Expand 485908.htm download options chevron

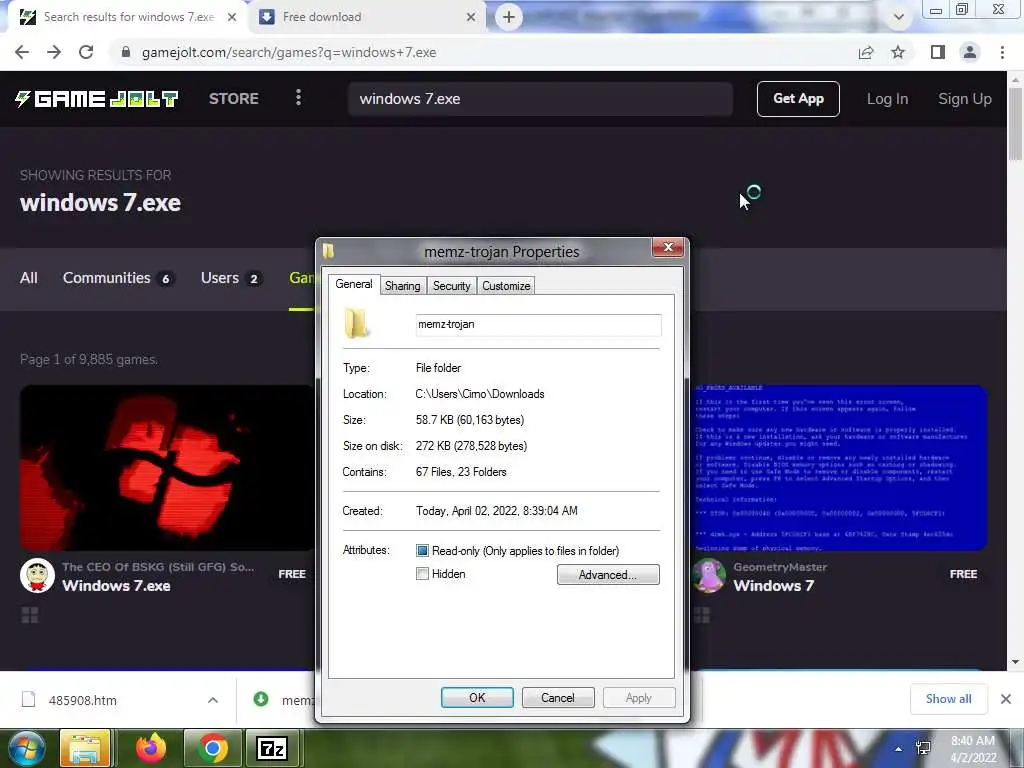213,700
